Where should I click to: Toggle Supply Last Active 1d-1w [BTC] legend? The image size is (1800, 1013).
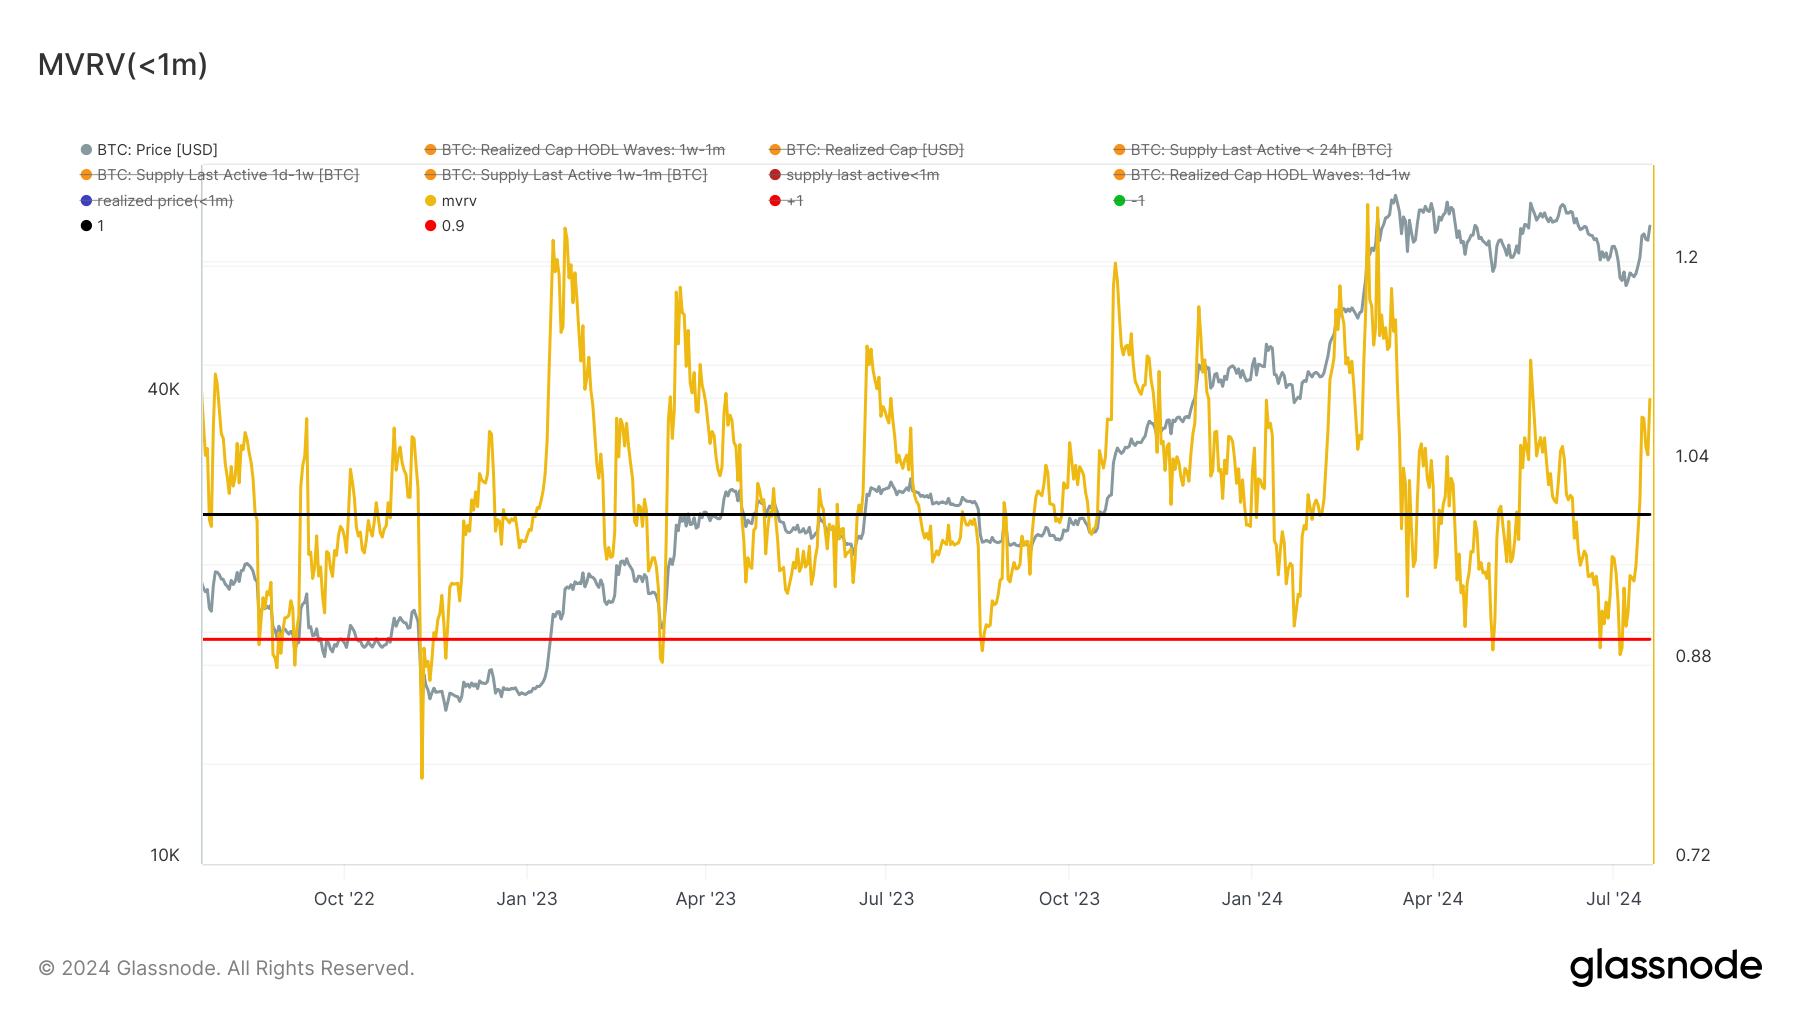click(219, 175)
